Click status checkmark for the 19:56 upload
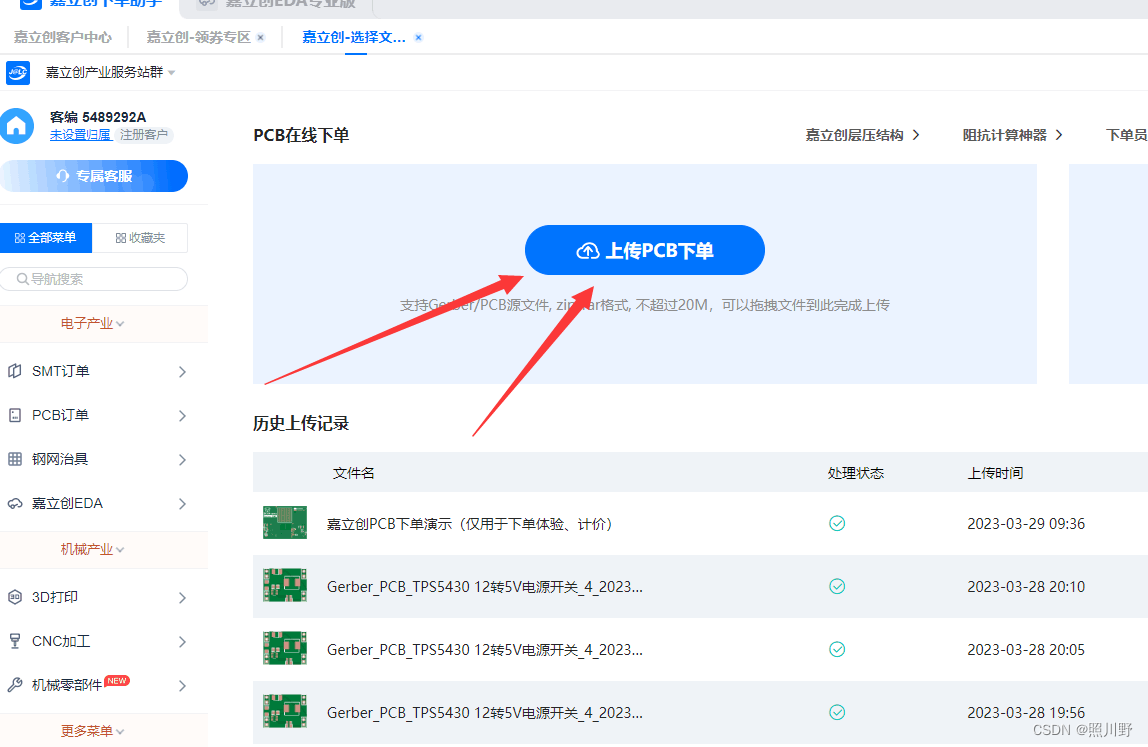The height and width of the screenshot is (747, 1148). [x=837, y=712]
